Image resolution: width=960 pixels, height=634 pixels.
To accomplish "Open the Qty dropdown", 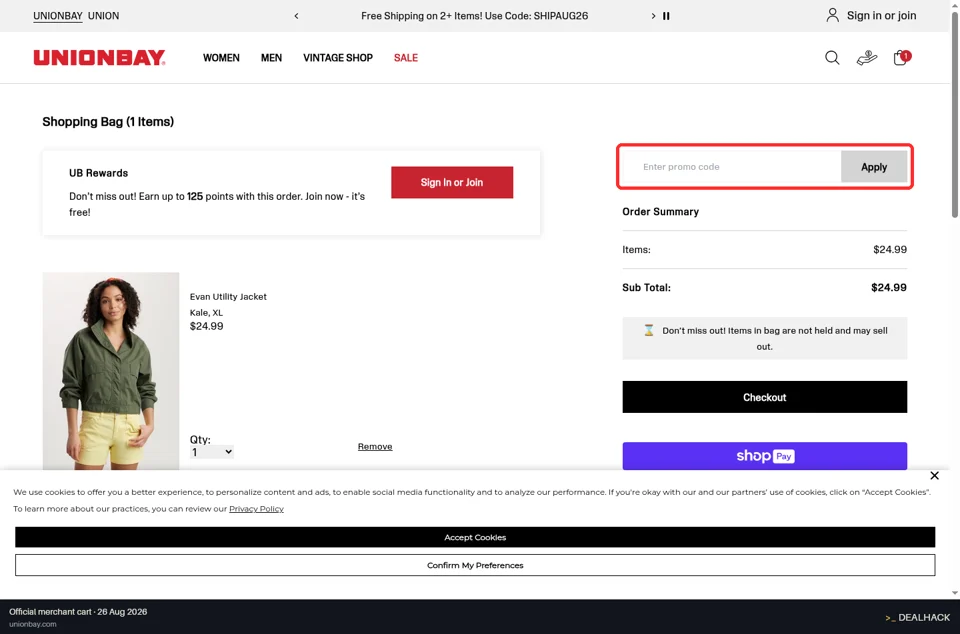I will click(211, 452).
